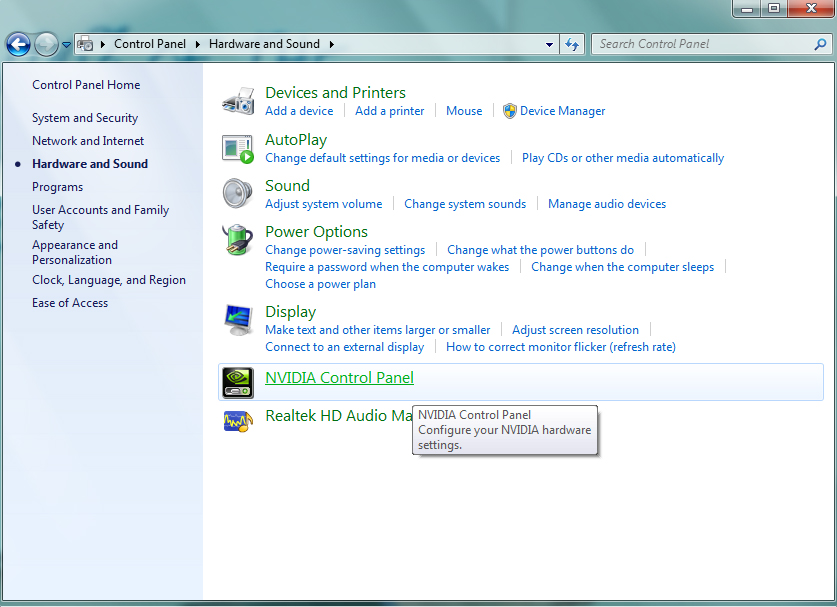837x607 pixels.
Task: Open Ease of Access category
Action: pyautogui.click(x=70, y=303)
